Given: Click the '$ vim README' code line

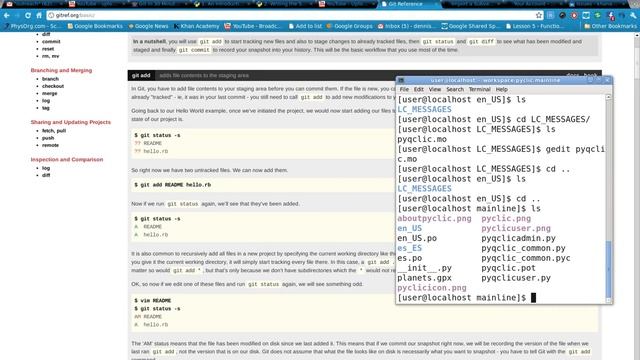Looking at the screenshot, I should 153,300.
